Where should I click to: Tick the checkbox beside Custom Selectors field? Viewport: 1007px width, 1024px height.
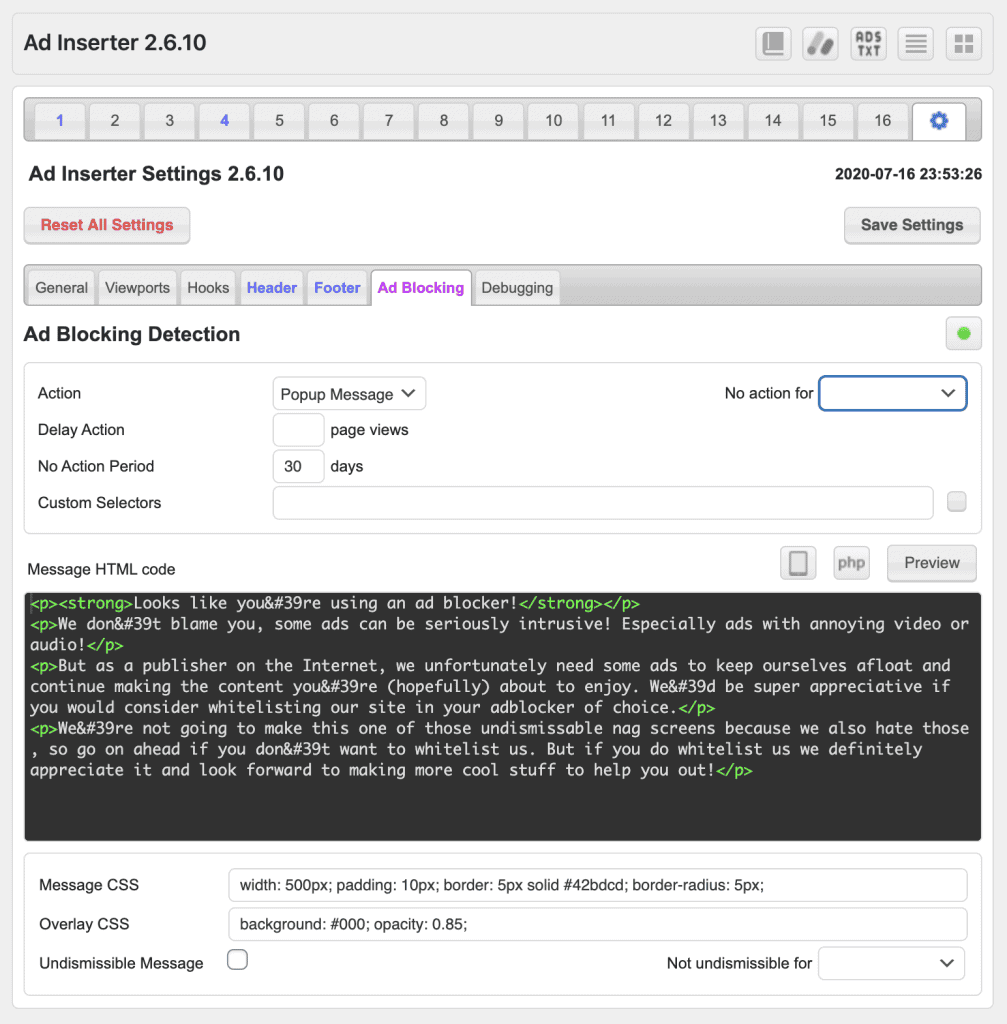pos(957,502)
